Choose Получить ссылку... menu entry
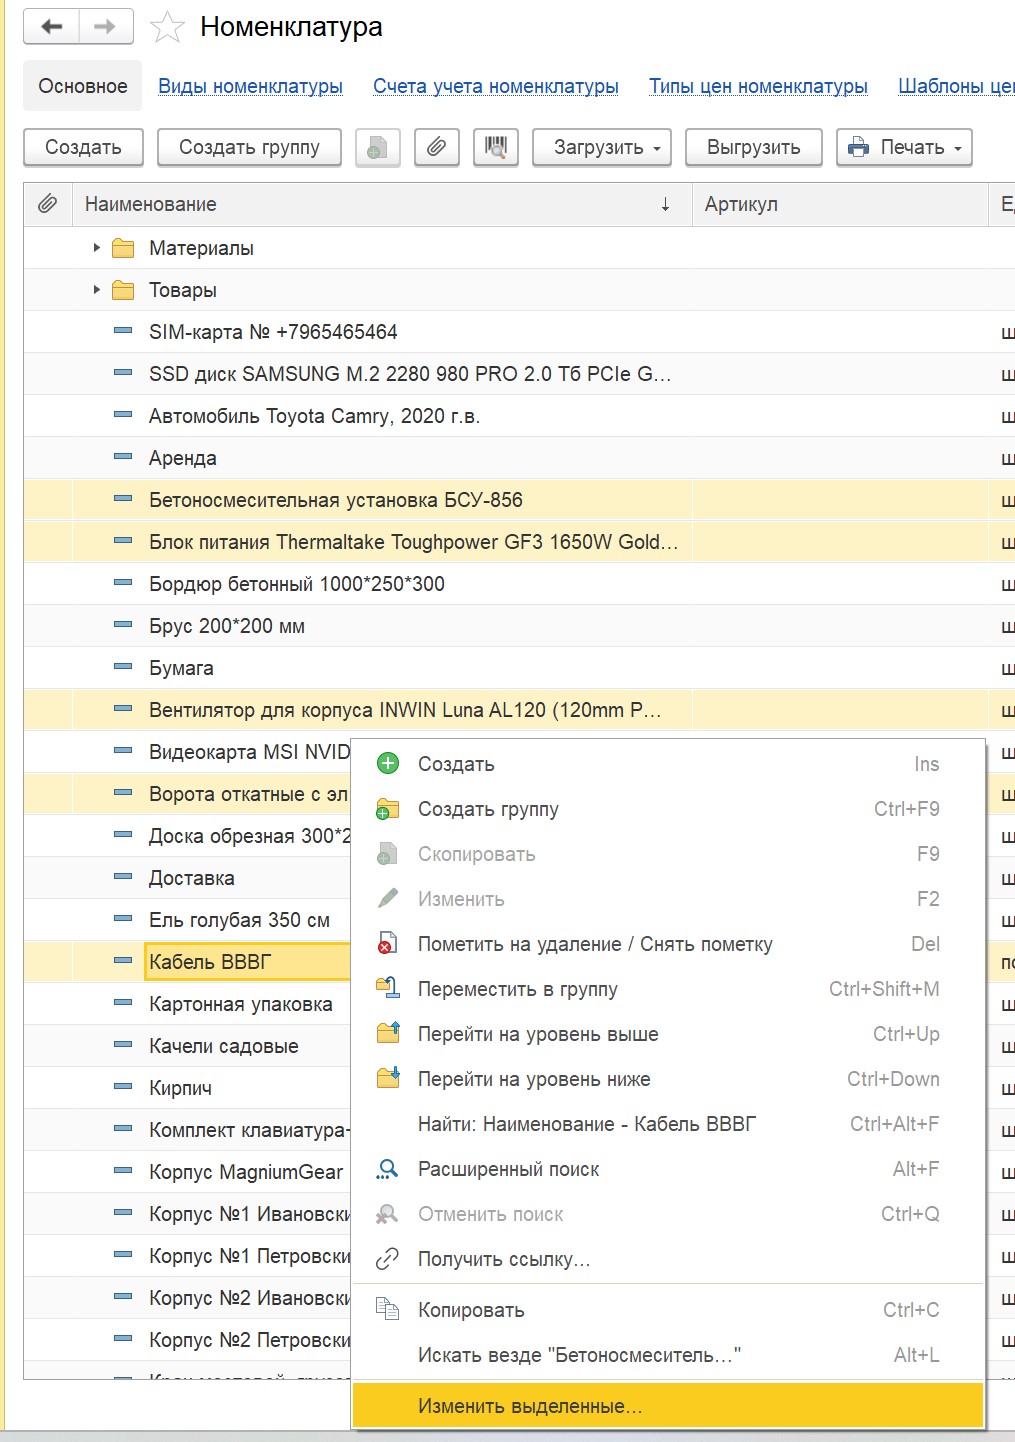Viewport: 1015px width, 1442px height. (x=668, y=1259)
